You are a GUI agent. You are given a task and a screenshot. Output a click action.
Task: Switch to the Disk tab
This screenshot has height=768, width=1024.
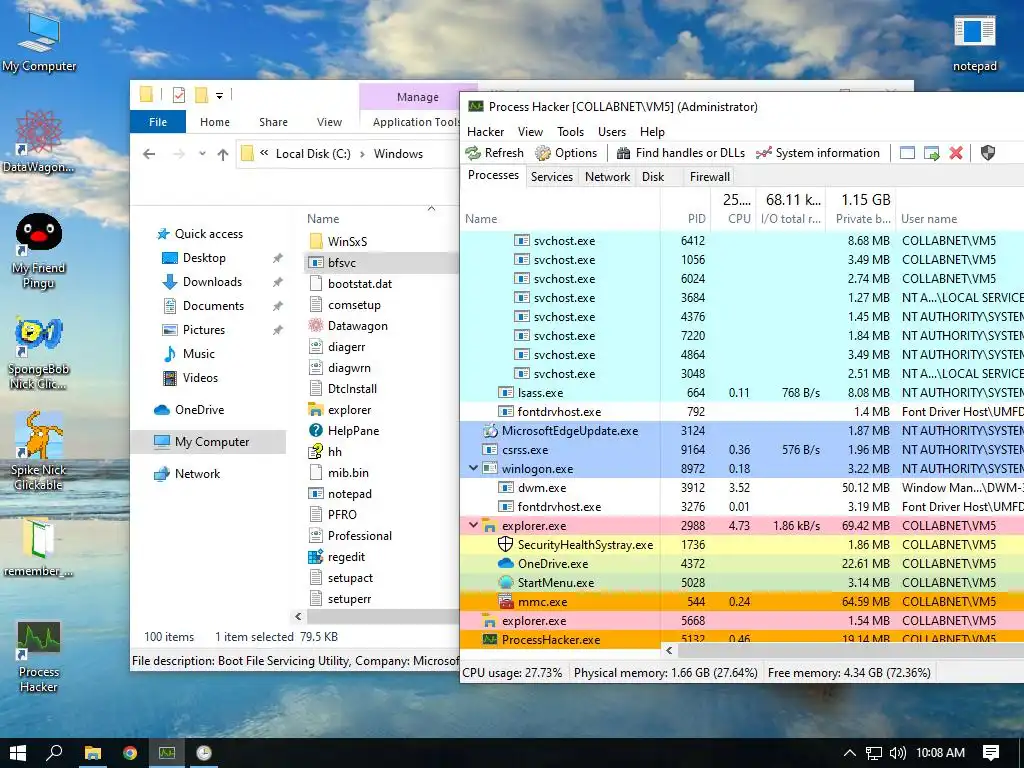click(653, 177)
